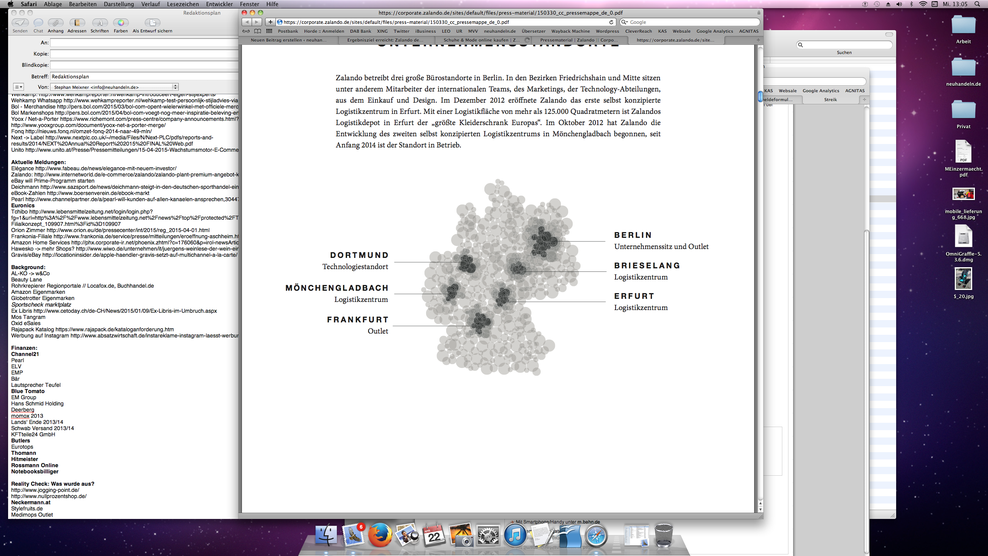The image size is (988, 556).
Task: Open Safari application menu
Action: (x=28, y=4)
